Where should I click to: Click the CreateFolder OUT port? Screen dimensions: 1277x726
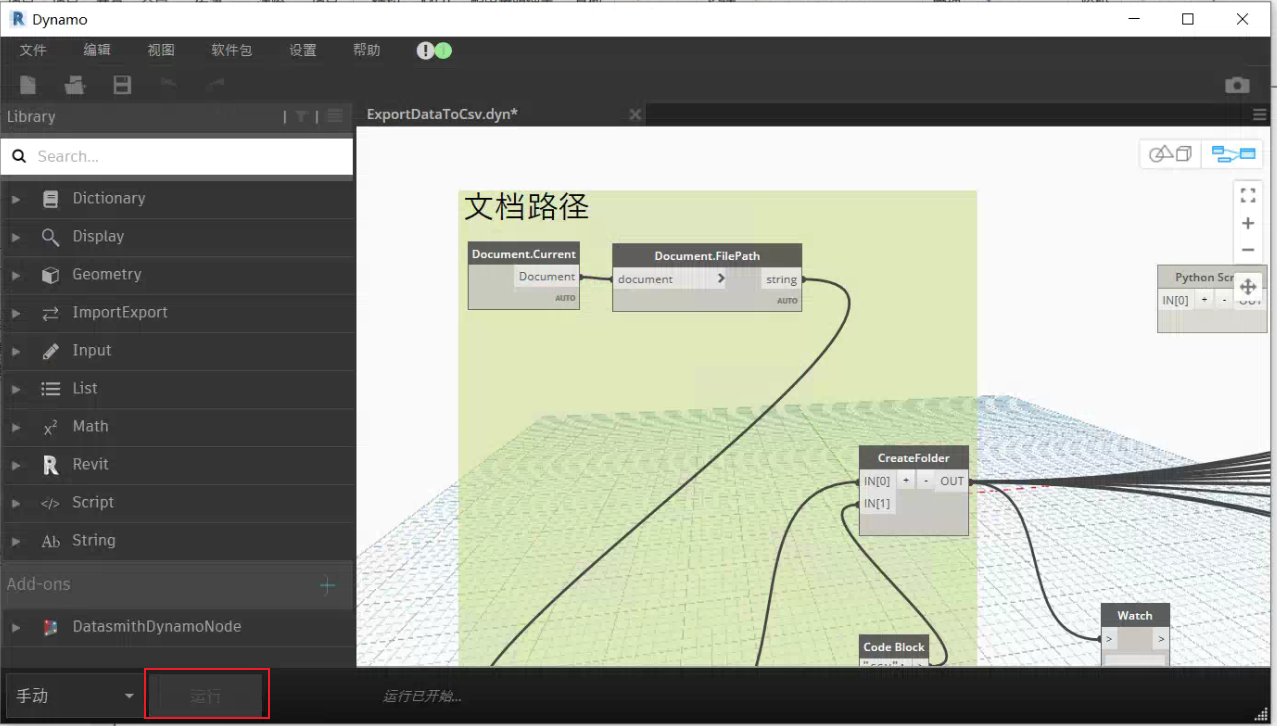pos(952,481)
